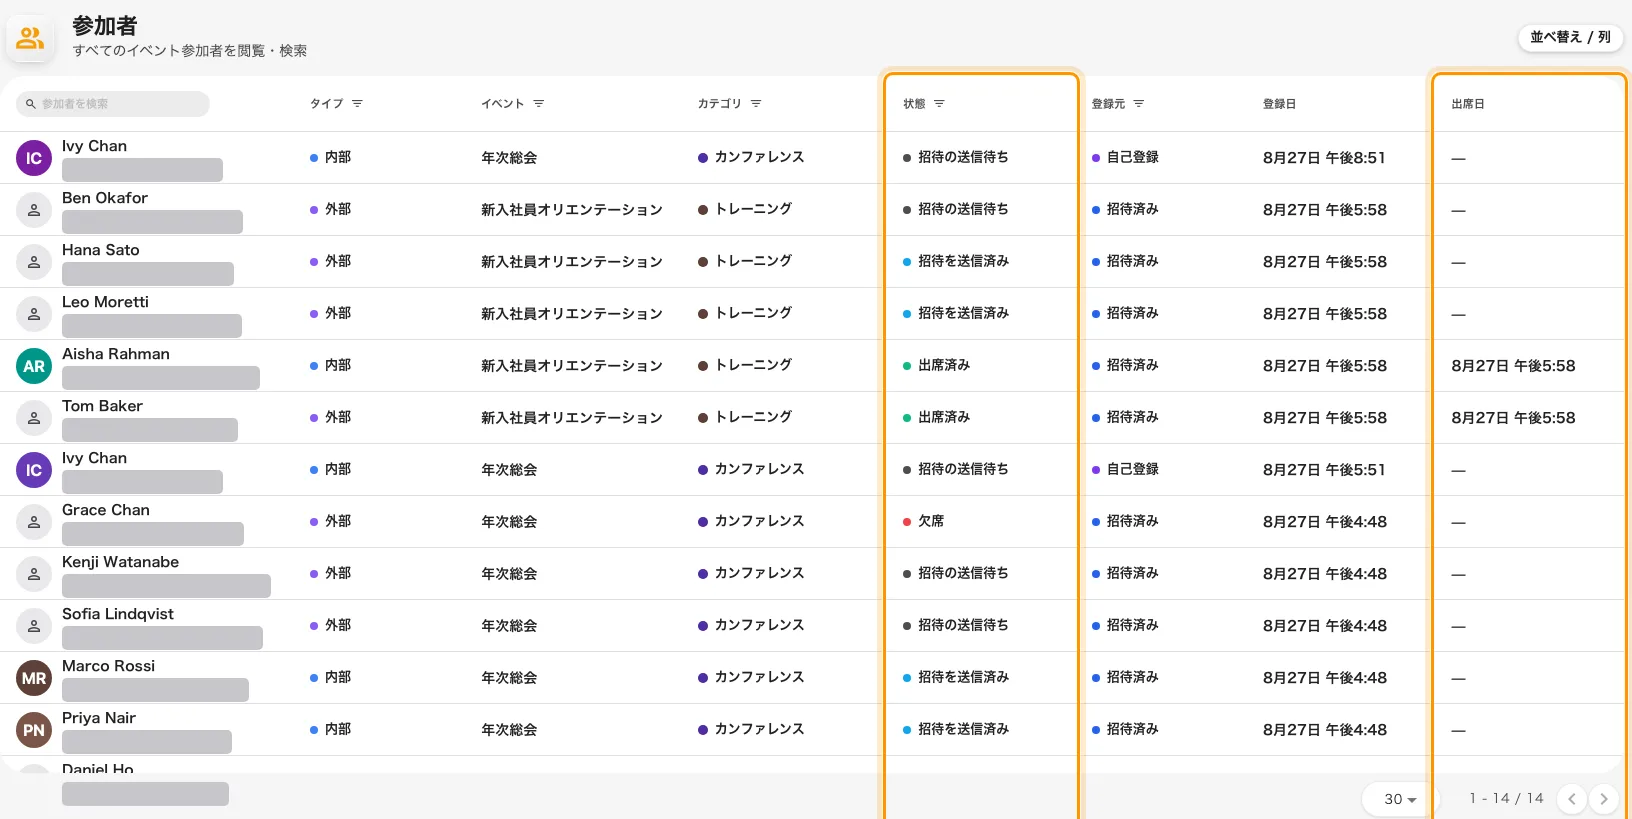The image size is (1632, 819).
Task: Click Tom Baker's person avatar icon
Action: pyautogui.click(x=34, y=418)
